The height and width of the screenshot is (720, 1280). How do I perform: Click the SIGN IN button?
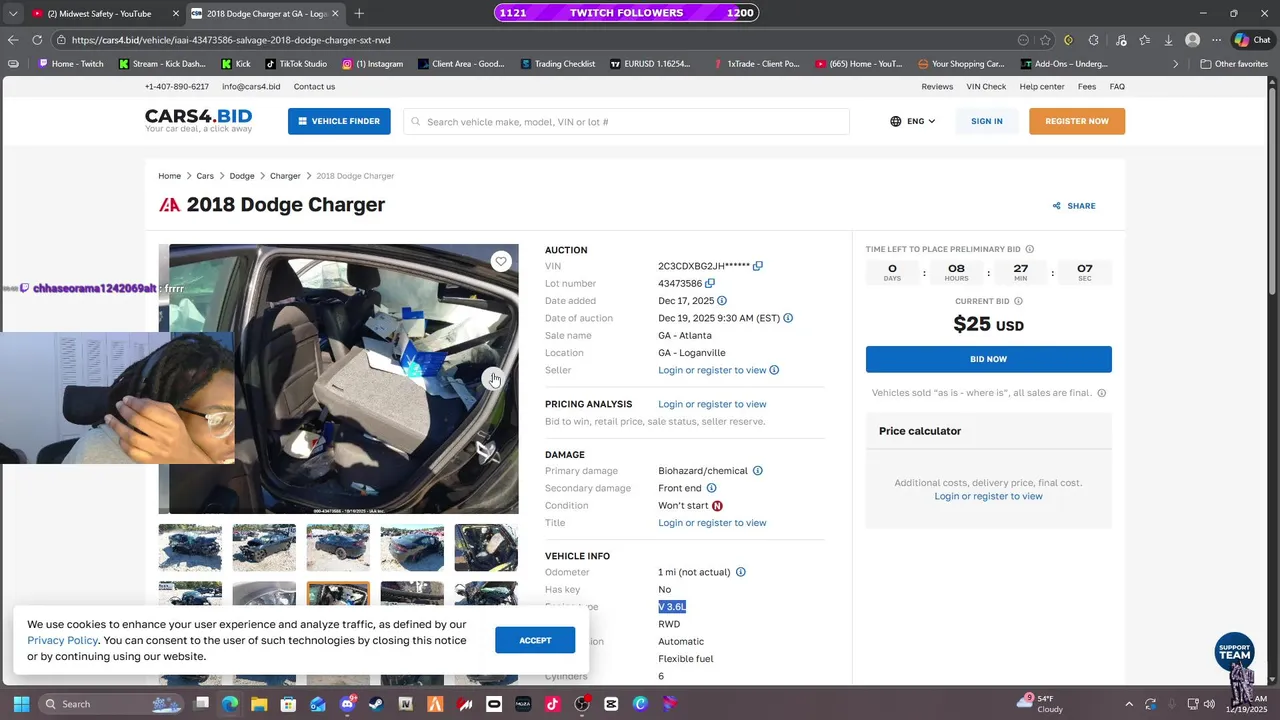pyautogui.click(x=986, y=121)
